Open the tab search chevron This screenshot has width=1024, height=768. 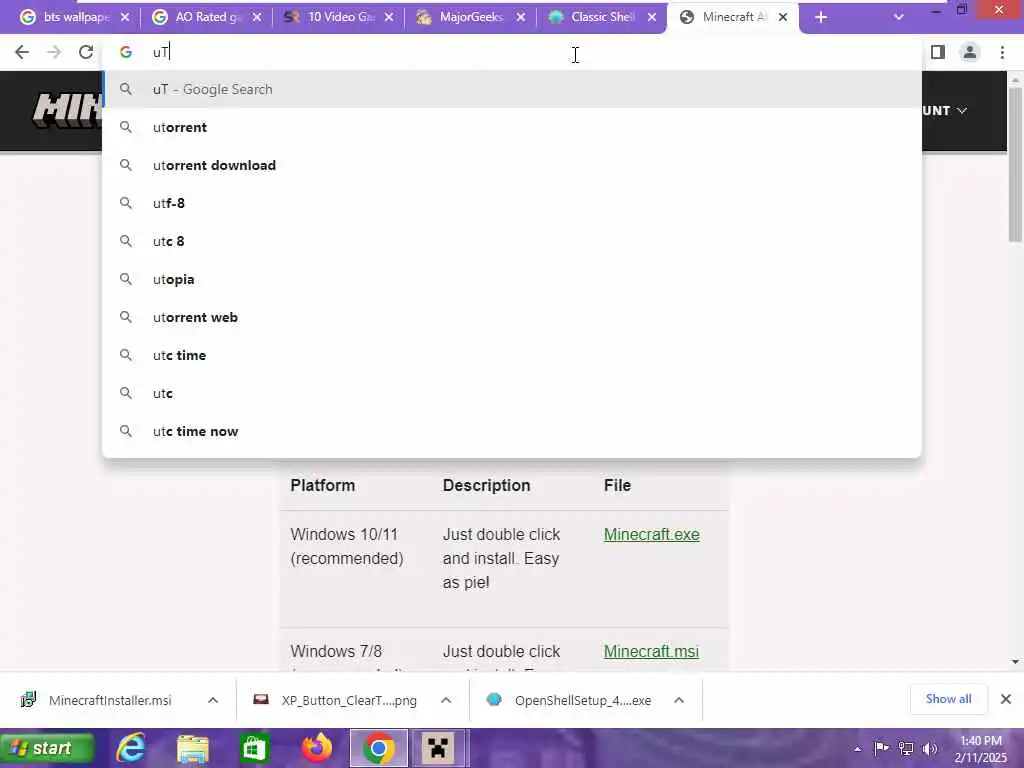tap(899, 18)
